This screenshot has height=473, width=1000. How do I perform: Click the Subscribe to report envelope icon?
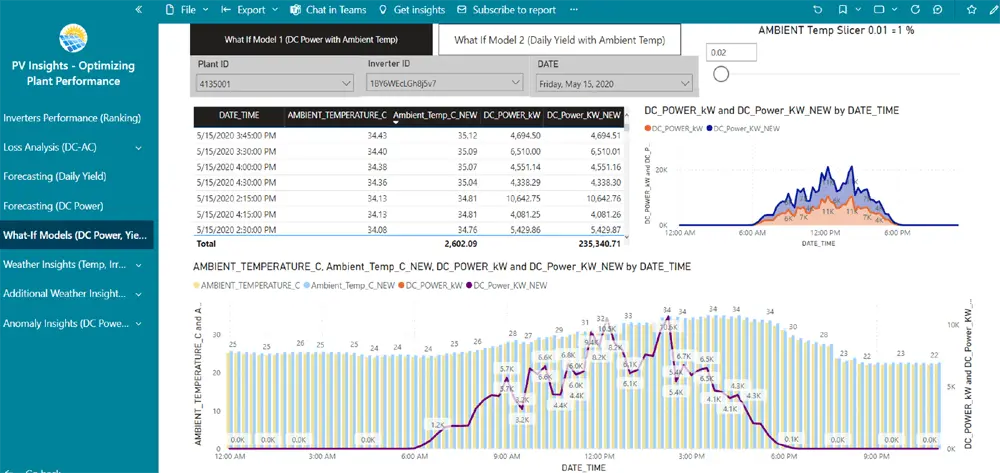pos(461,9)
